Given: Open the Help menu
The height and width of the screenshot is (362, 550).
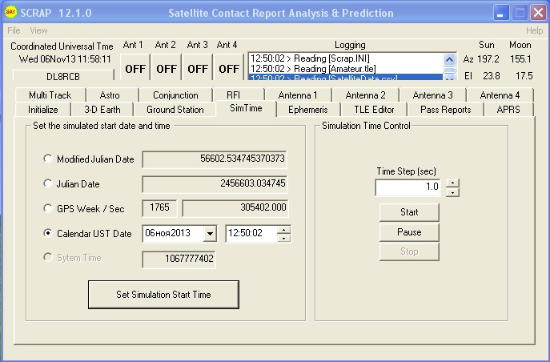Looking at the screenshot, I should (x=534, y=31).
